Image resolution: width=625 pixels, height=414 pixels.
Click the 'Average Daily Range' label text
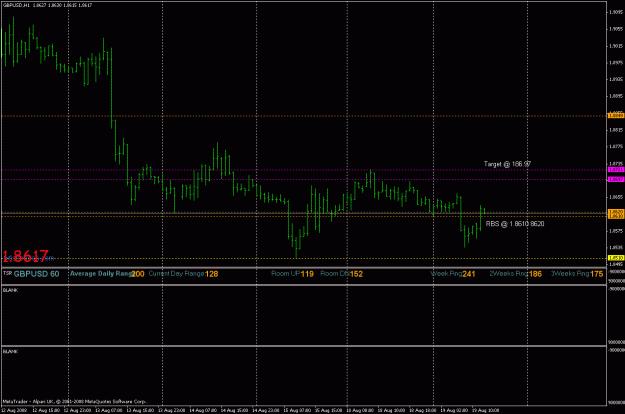[x=101, y=274]
